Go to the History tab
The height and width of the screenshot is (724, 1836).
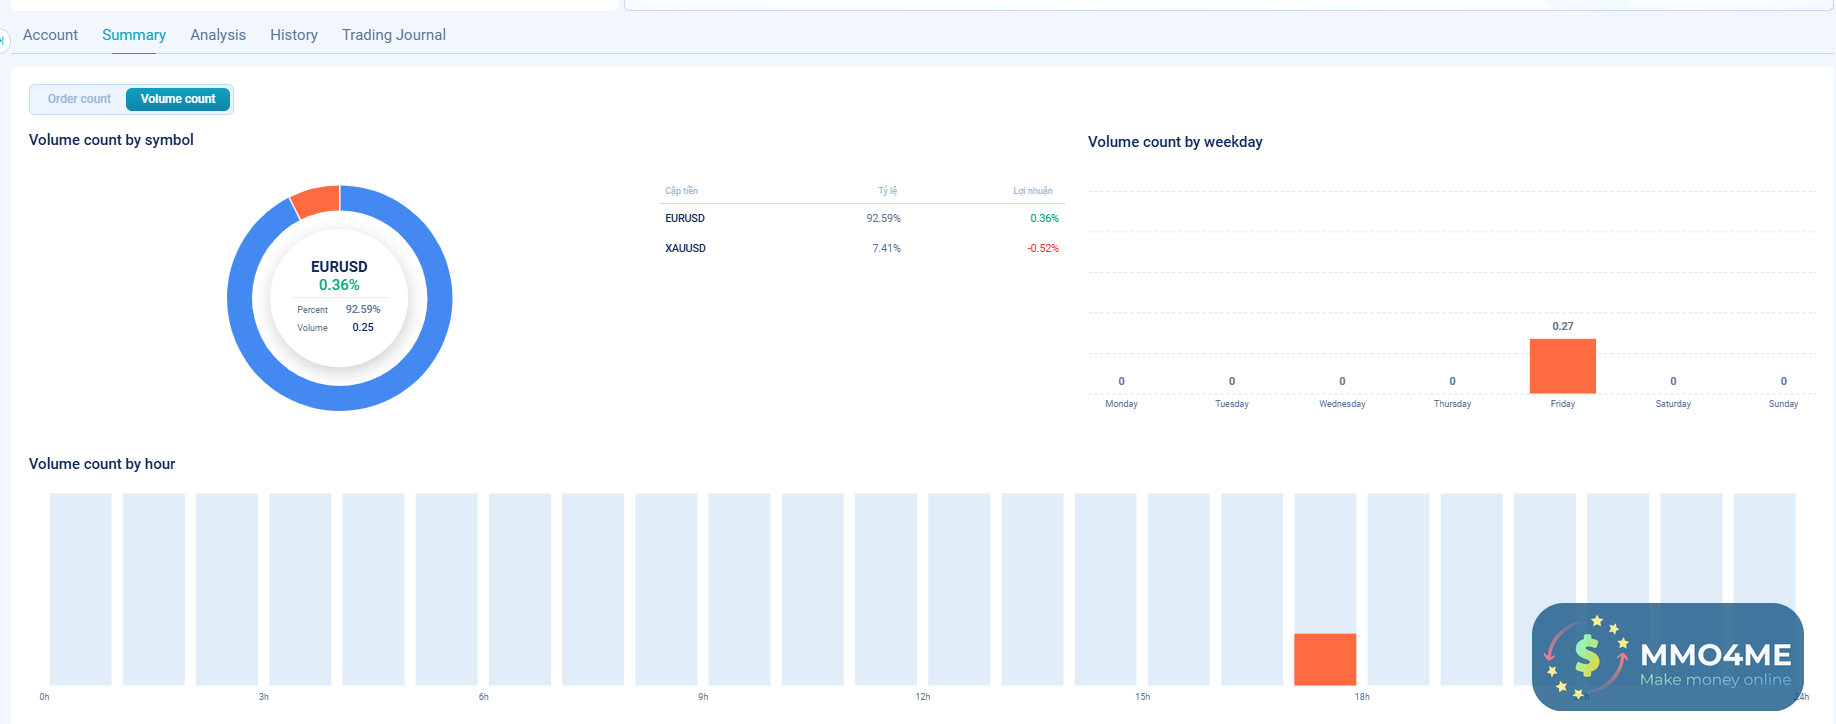294,35
